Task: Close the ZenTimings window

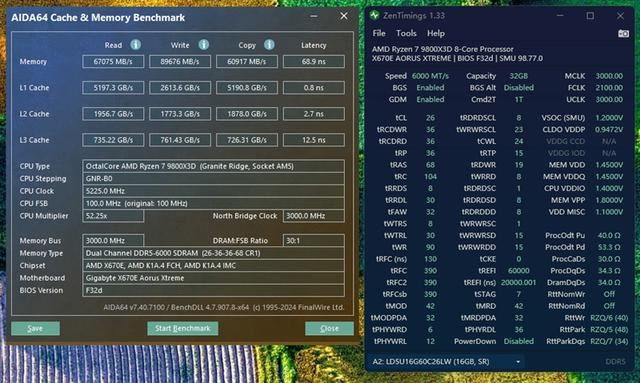Action: [620, 16]
